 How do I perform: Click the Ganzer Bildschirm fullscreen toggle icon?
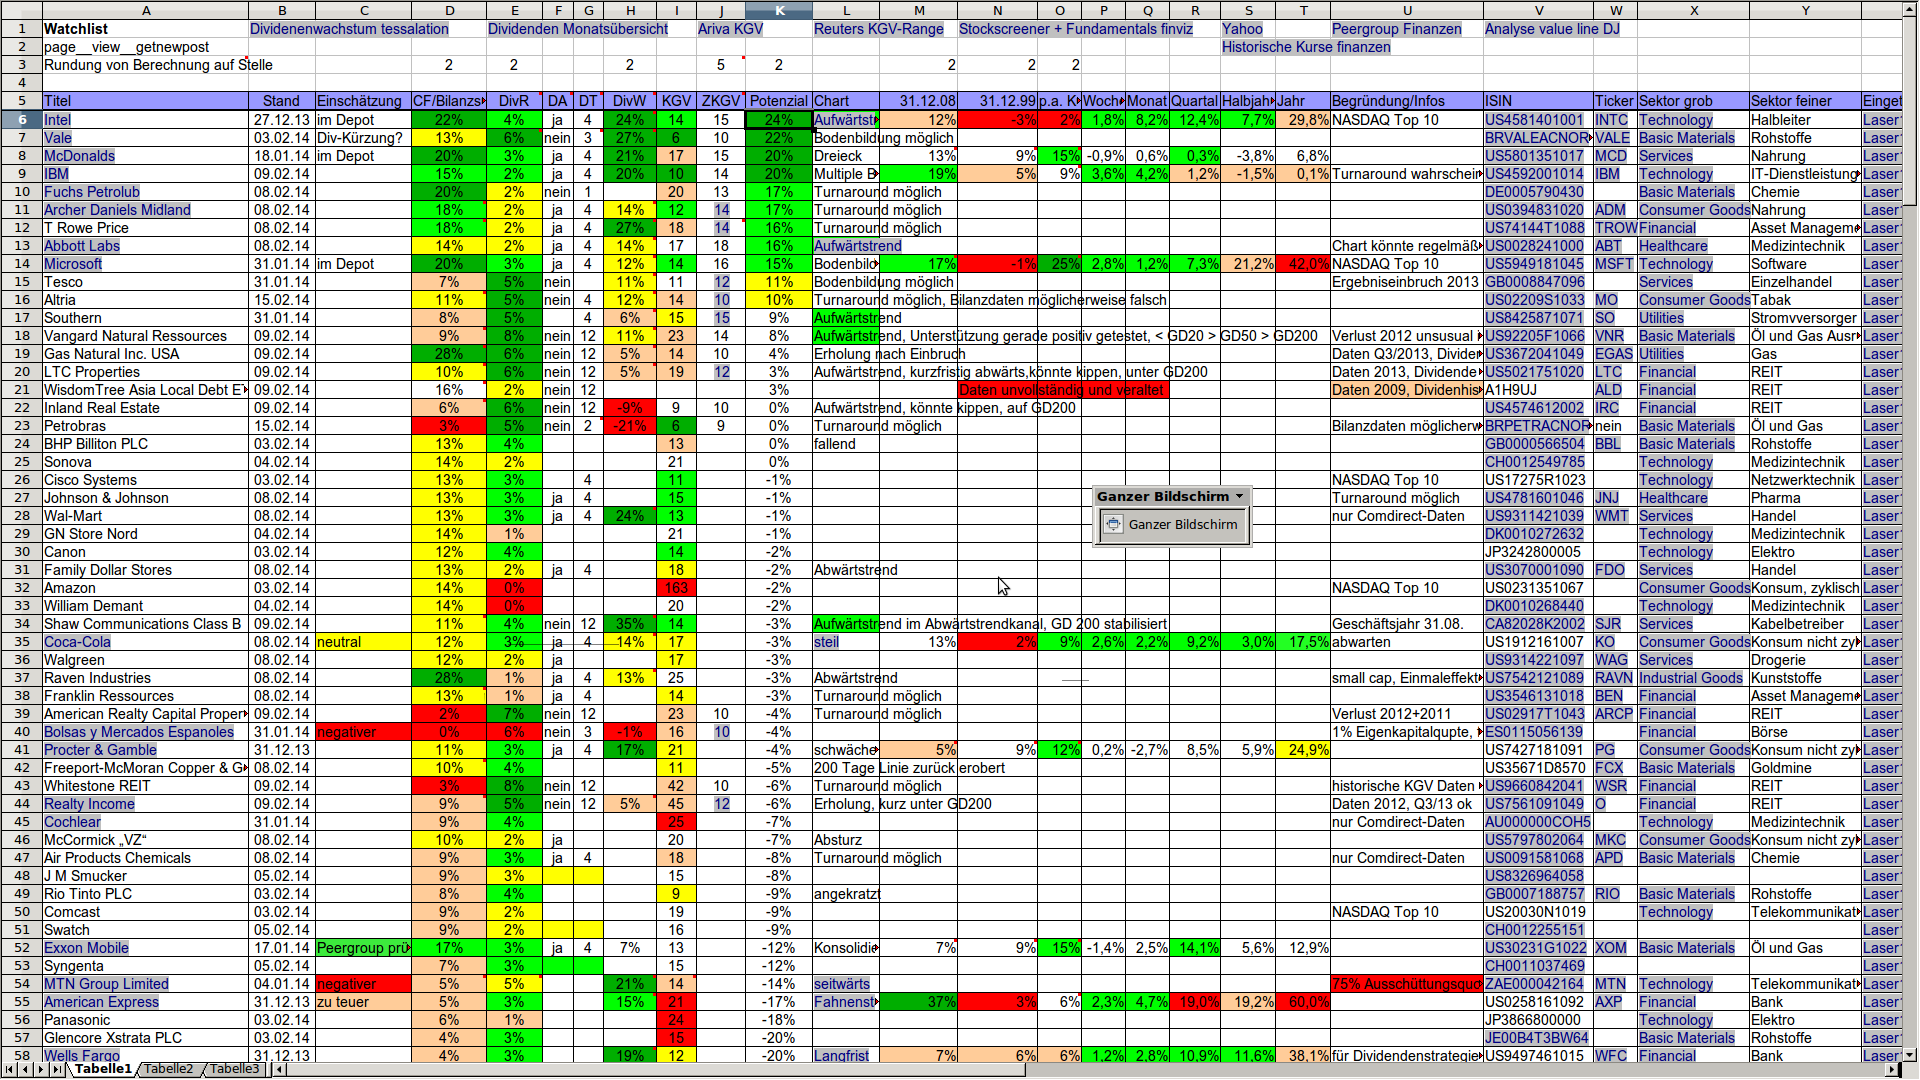pyautogui.click(x=1113, y=524)
